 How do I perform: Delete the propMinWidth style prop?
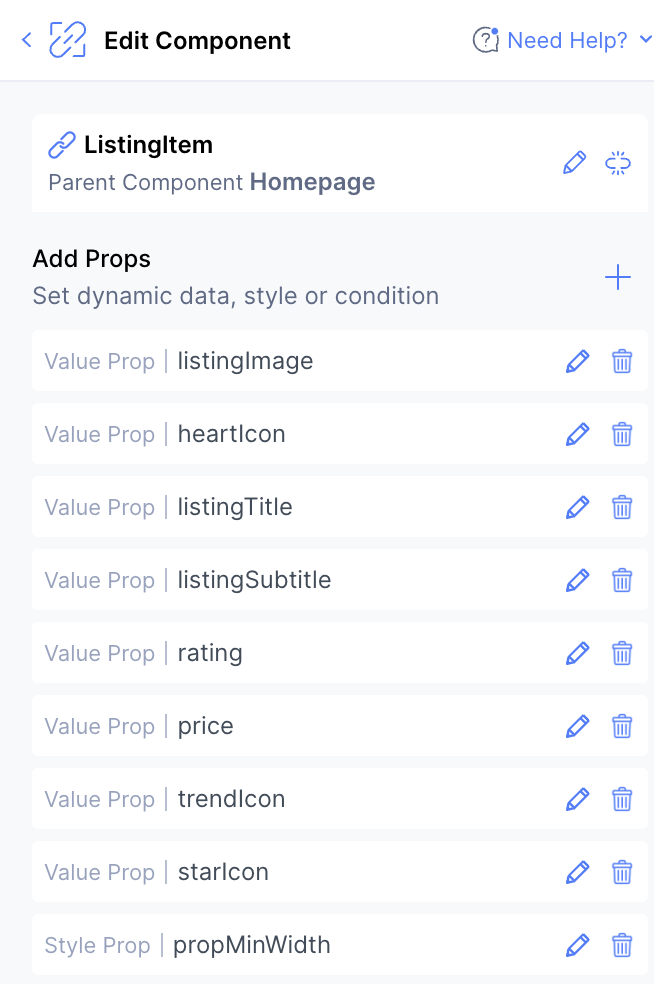(622, 945)
